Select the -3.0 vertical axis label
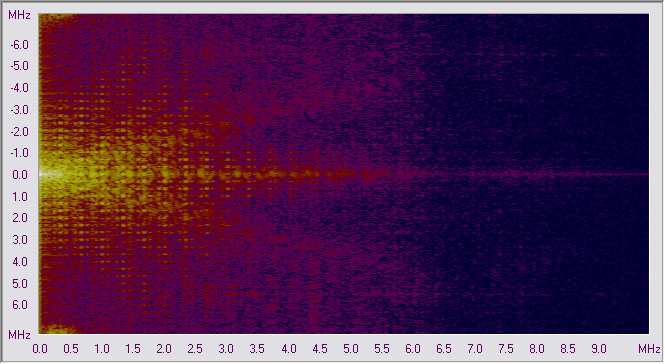The height and width of the screenshot is (364, 665). click(x=20, y=110)
